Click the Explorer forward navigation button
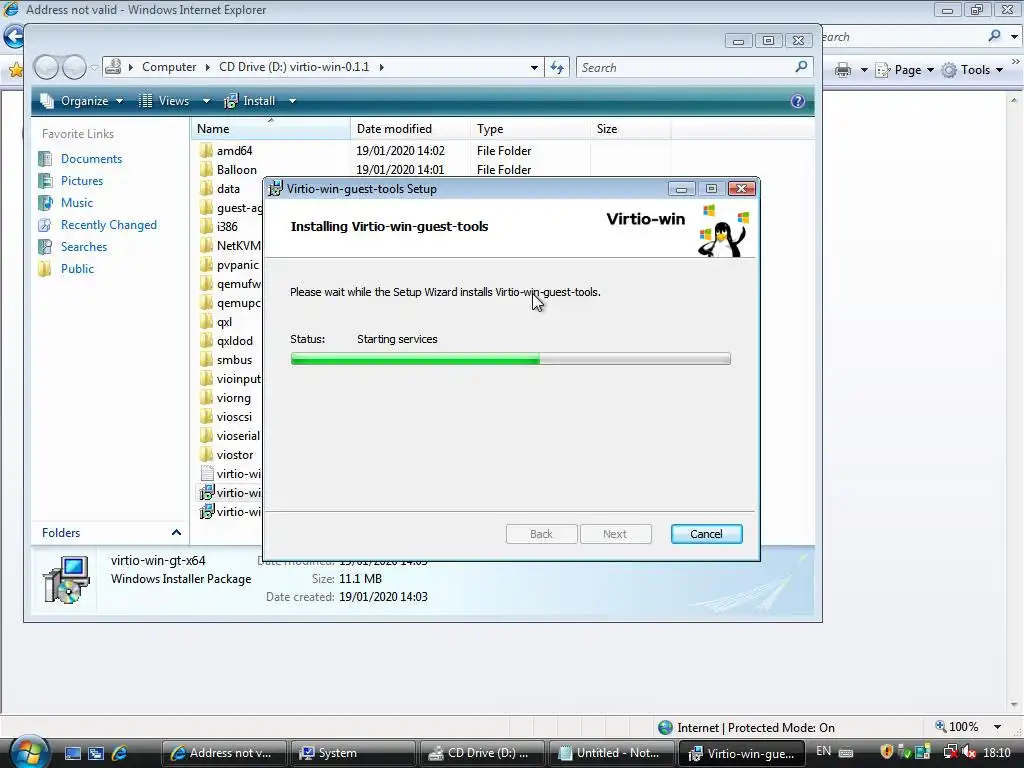This screenshot has width=1024, height=768. coord(74,67)
